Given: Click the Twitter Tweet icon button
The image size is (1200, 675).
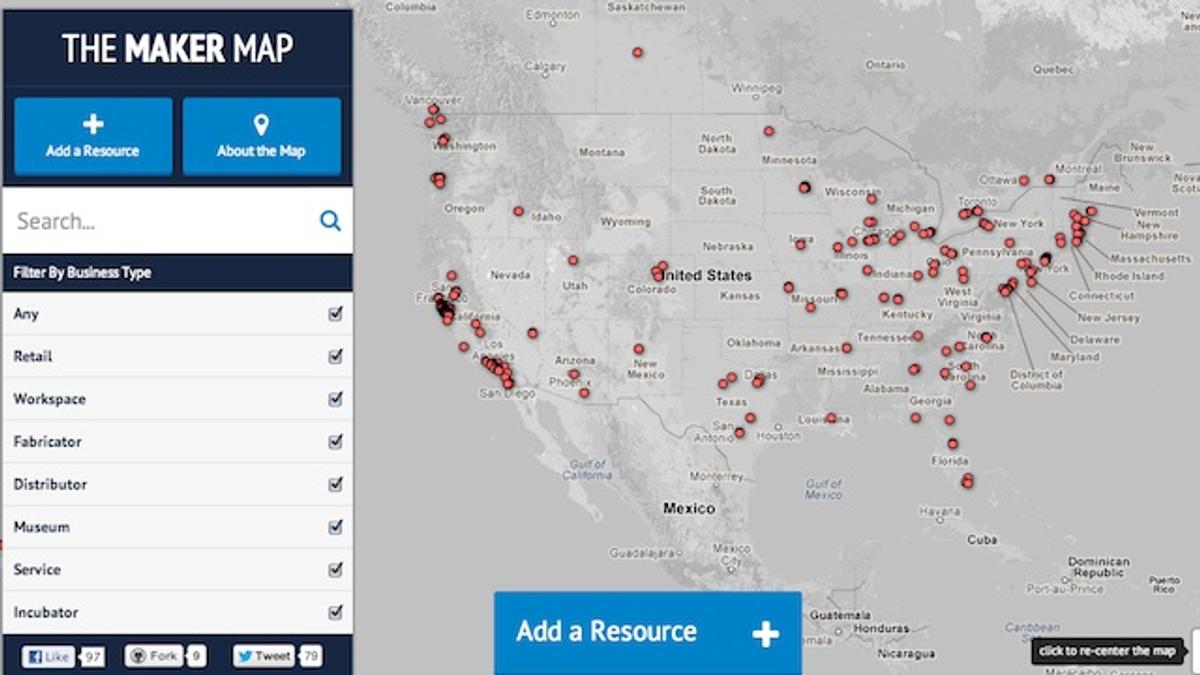Looking at the screenshot, I should (x=263, y=656).
